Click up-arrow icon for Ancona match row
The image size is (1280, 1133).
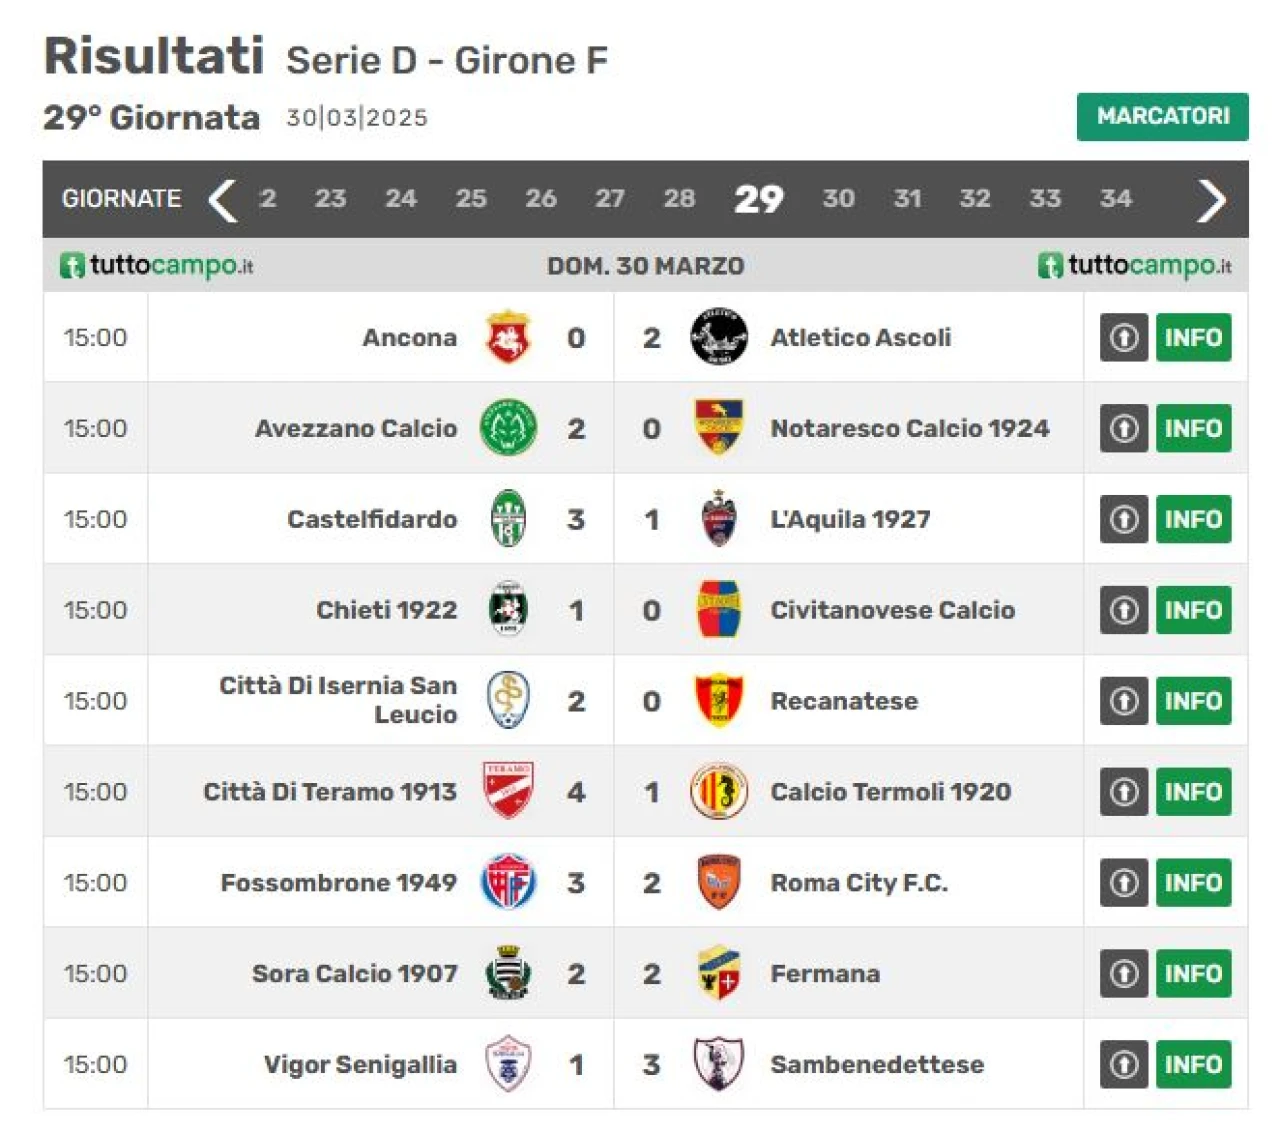[x=1124, y=337]
